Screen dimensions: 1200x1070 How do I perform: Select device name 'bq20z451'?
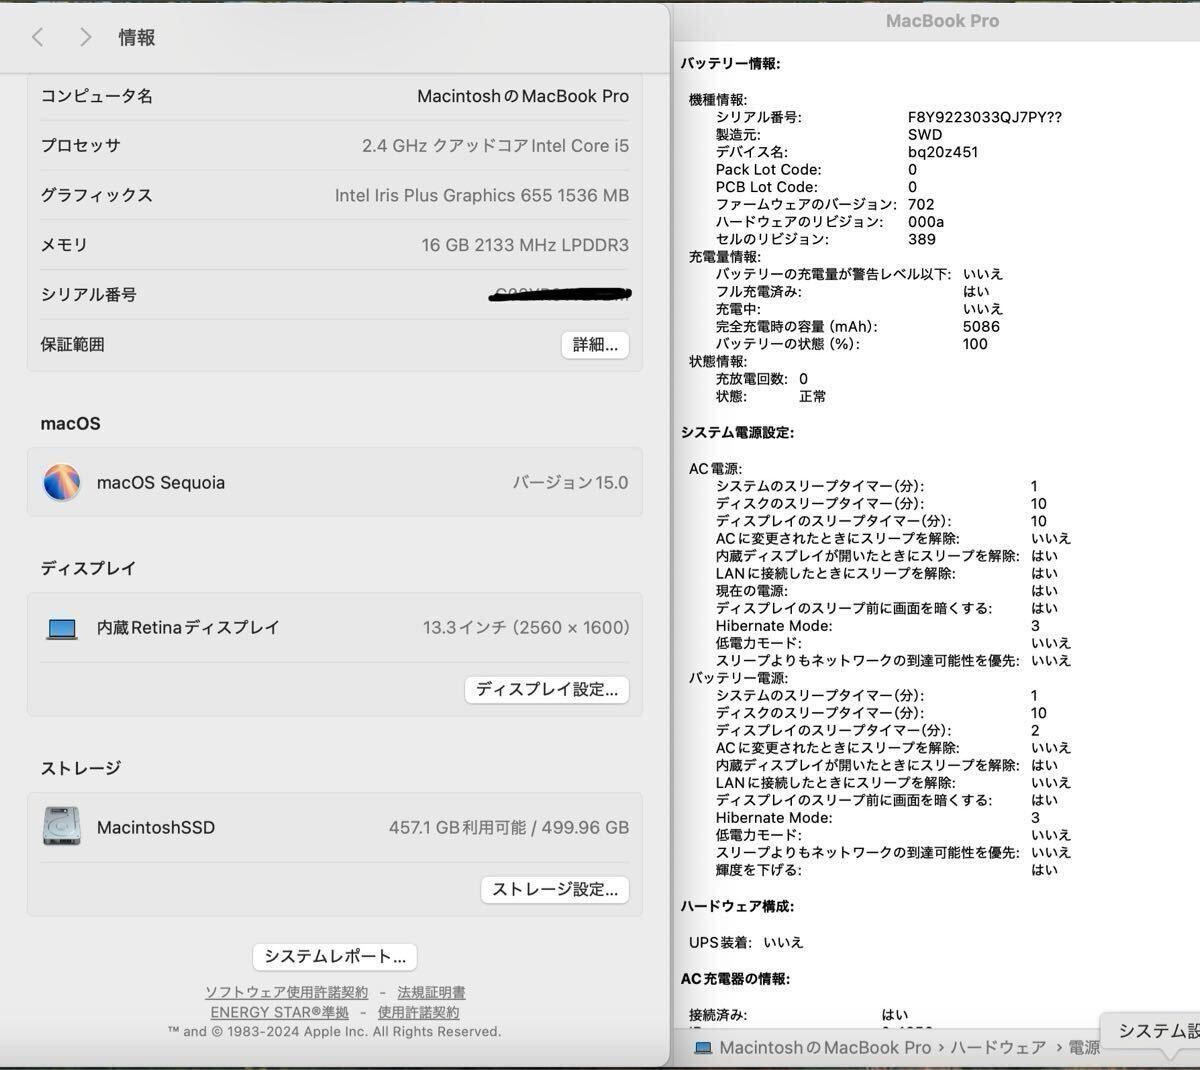943,152
